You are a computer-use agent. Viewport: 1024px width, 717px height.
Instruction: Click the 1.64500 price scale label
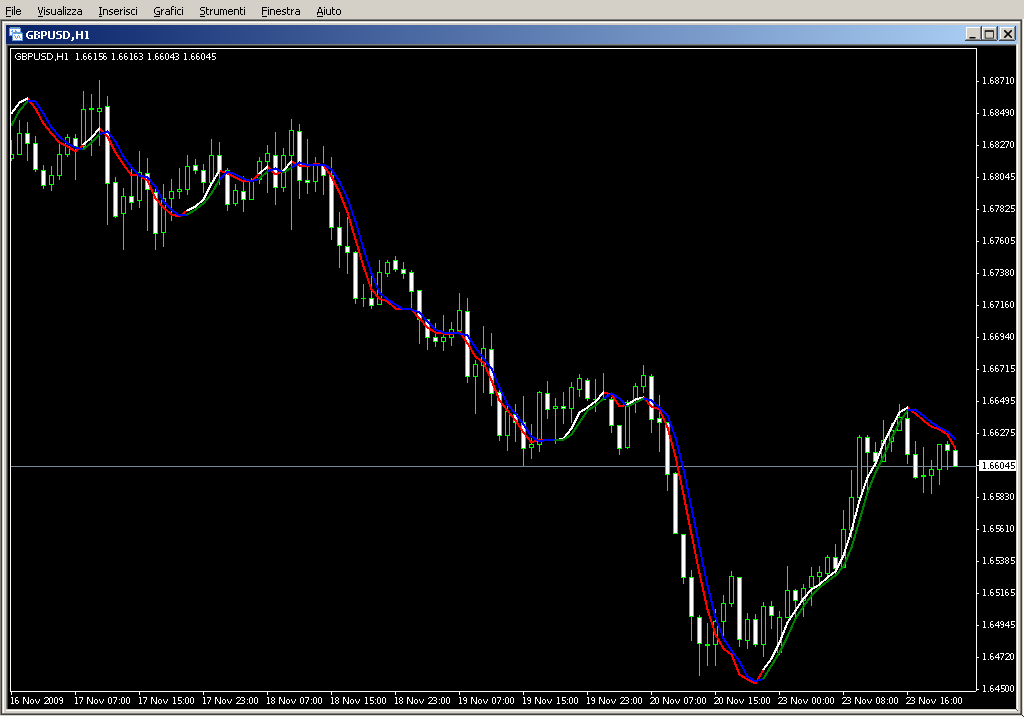click(x=997, y=689)
